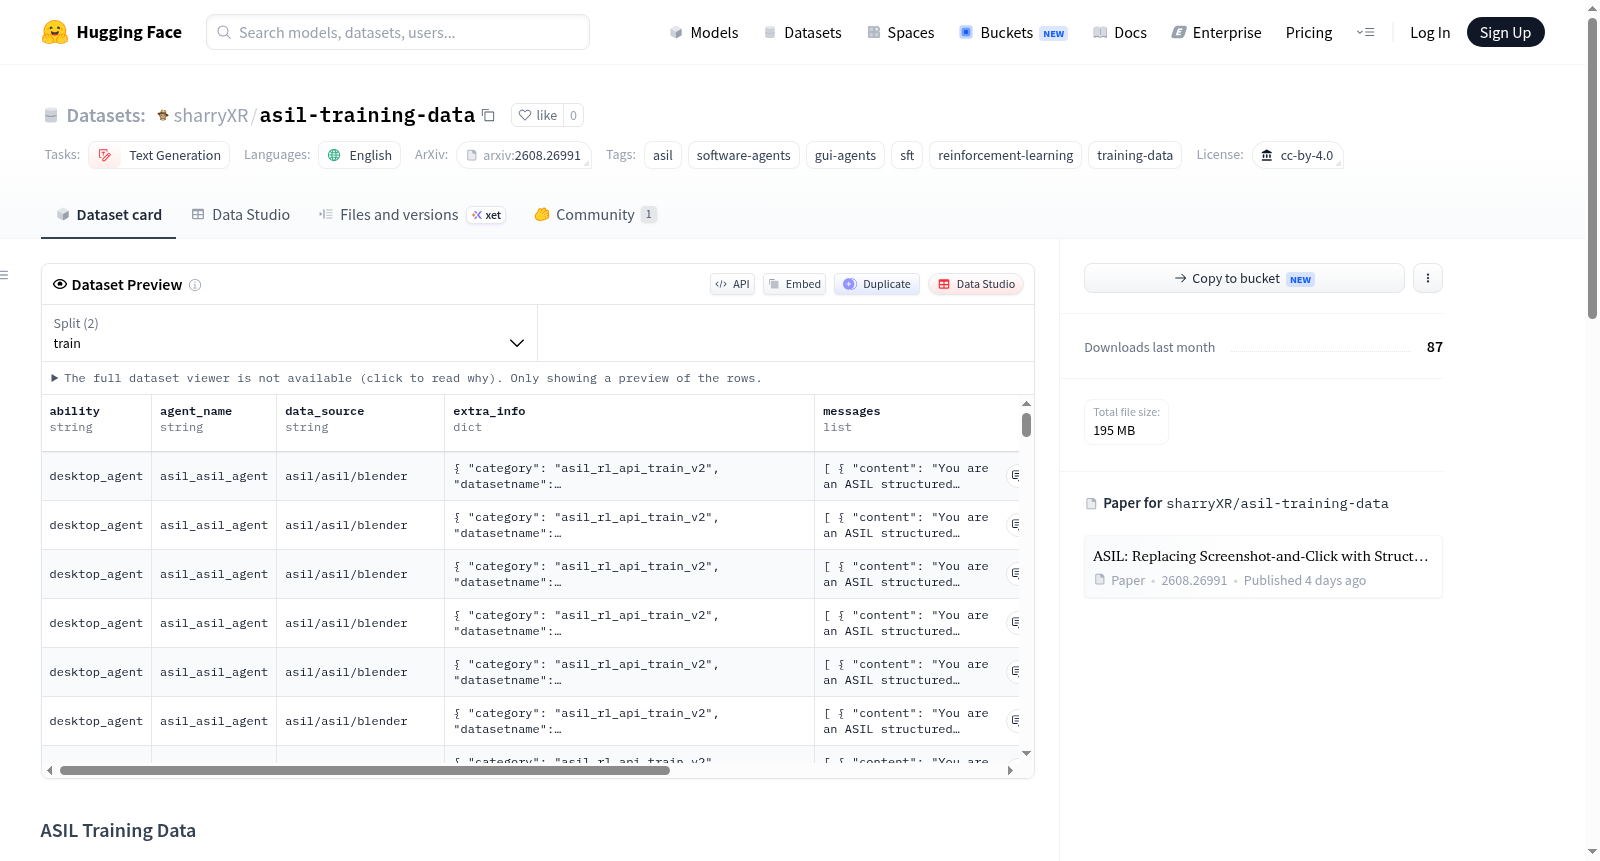The height and width of the screenshot is (861, 1600).
Task: Open Spaces in the top navigation
Action: [901, 32]
